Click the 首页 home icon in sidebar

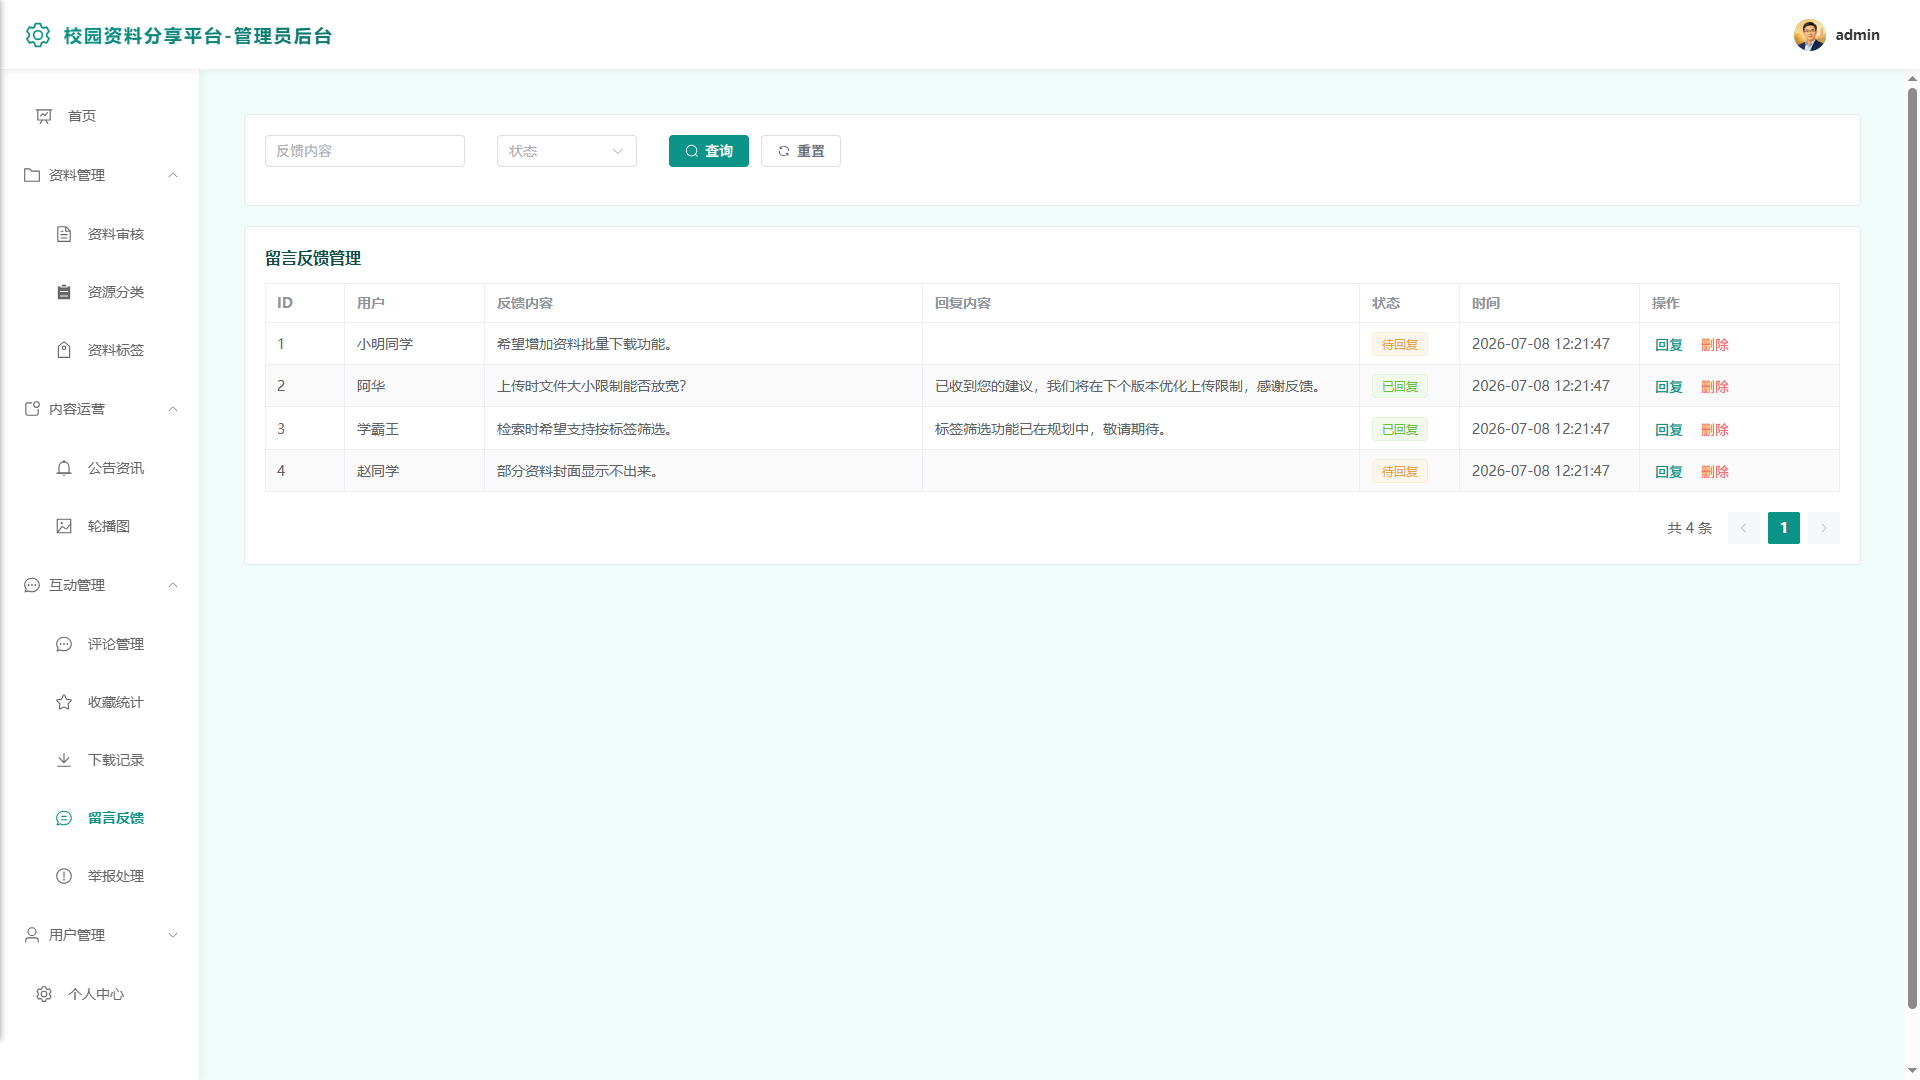(x=44, y=116)
